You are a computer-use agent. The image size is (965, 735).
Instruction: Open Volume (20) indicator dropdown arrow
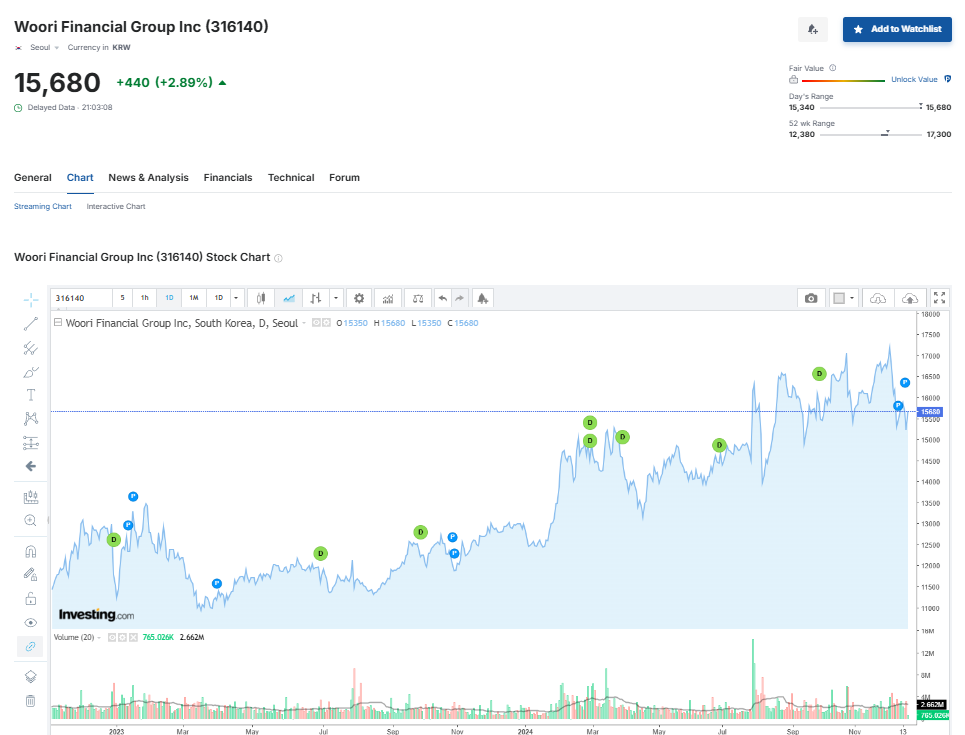click(99, 638)
